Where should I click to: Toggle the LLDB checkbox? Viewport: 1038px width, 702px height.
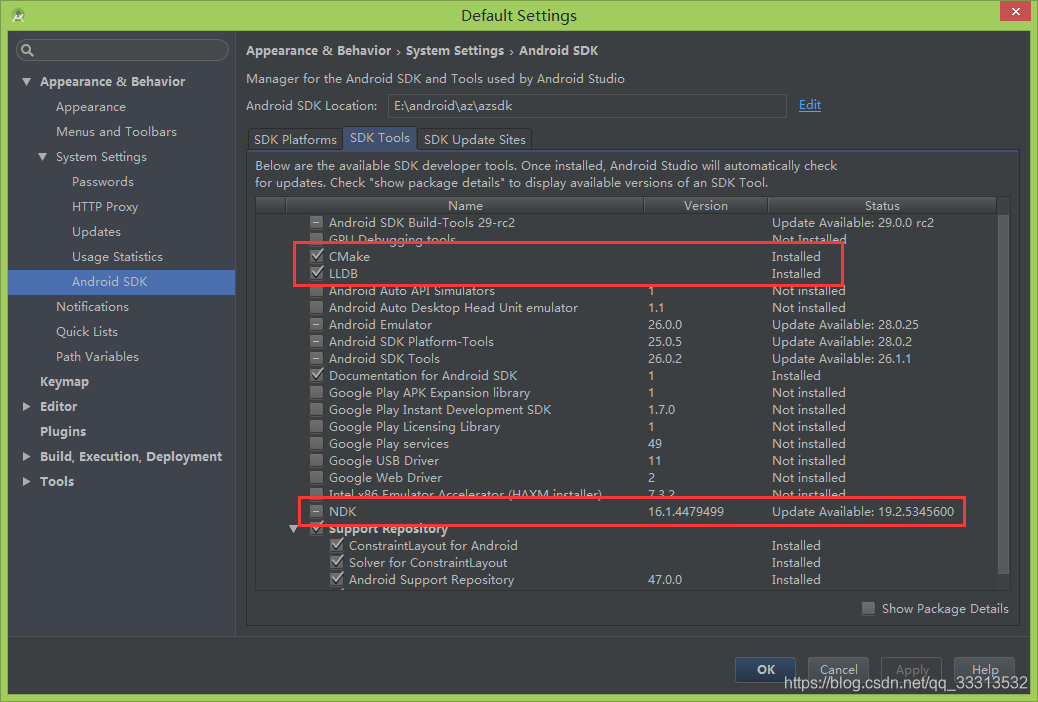pos(317,273)
